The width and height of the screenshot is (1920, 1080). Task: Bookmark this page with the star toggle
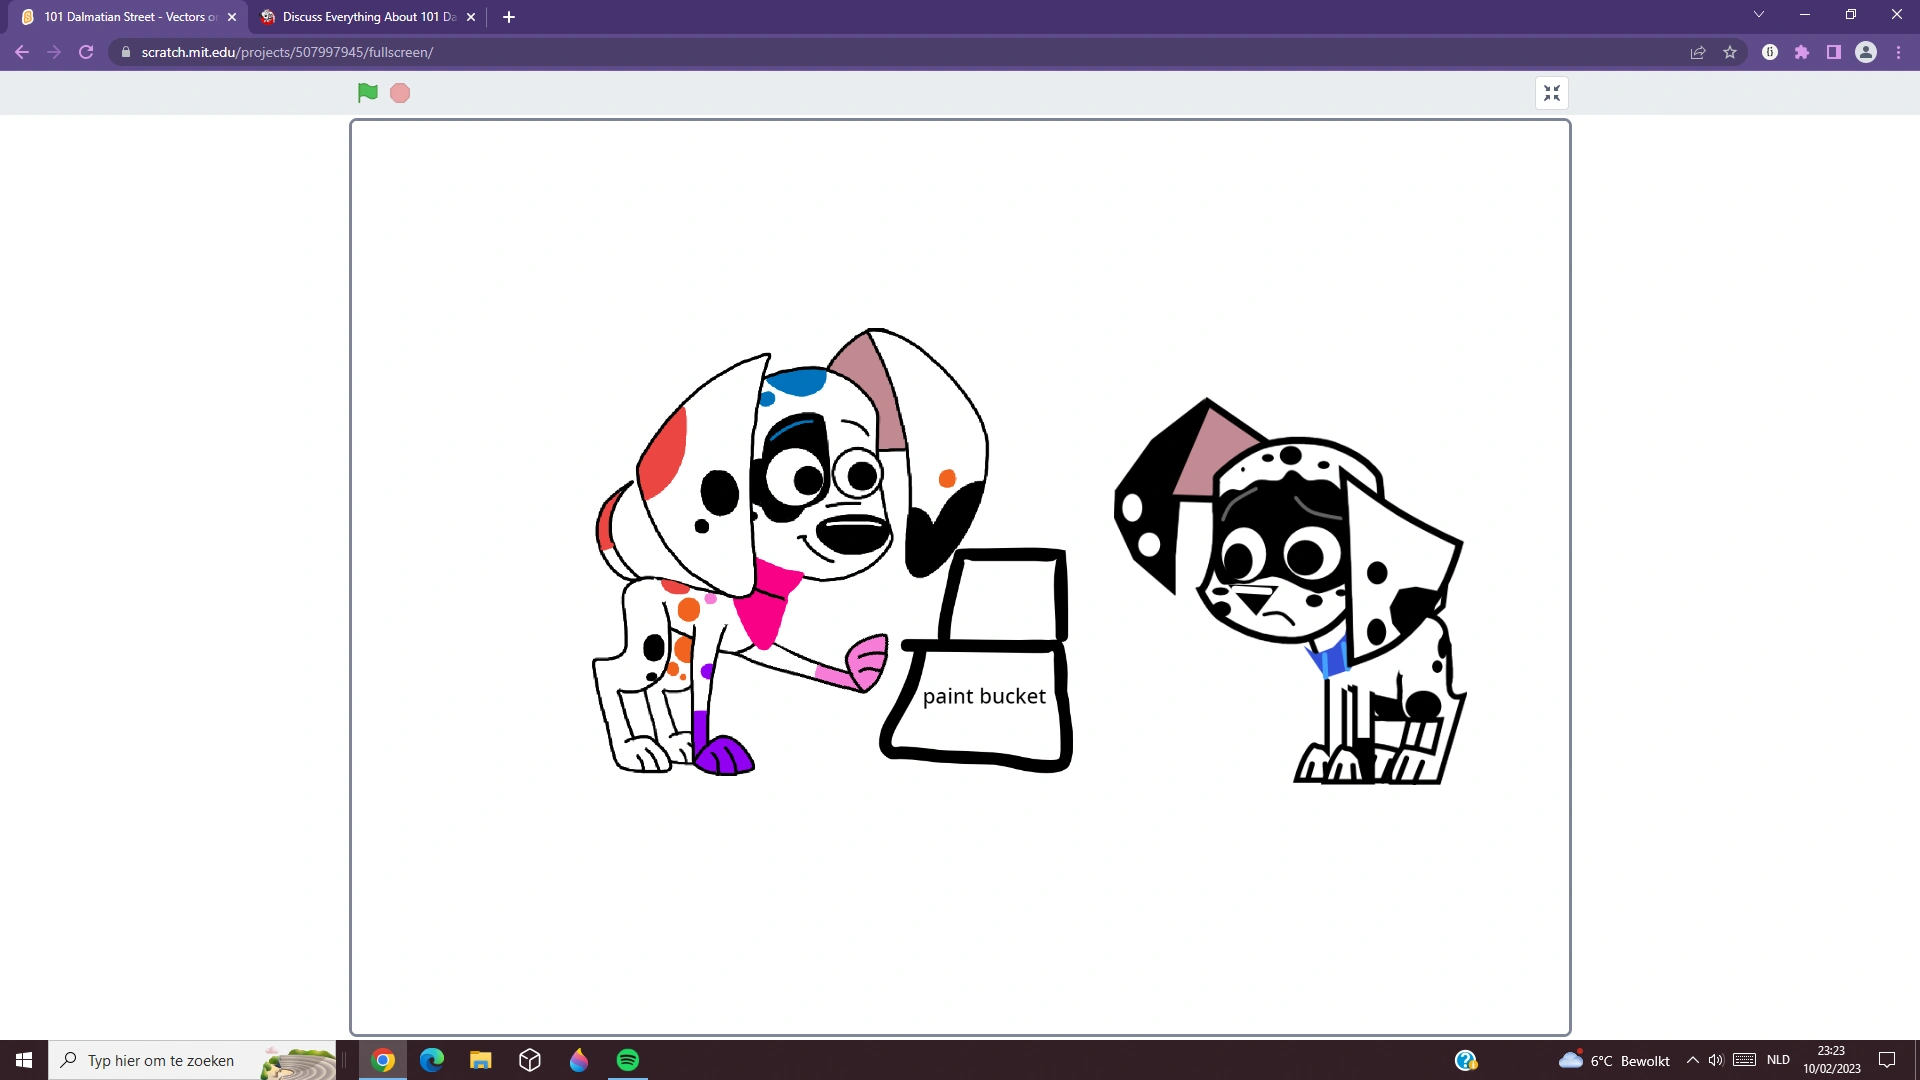point(1730,52)
